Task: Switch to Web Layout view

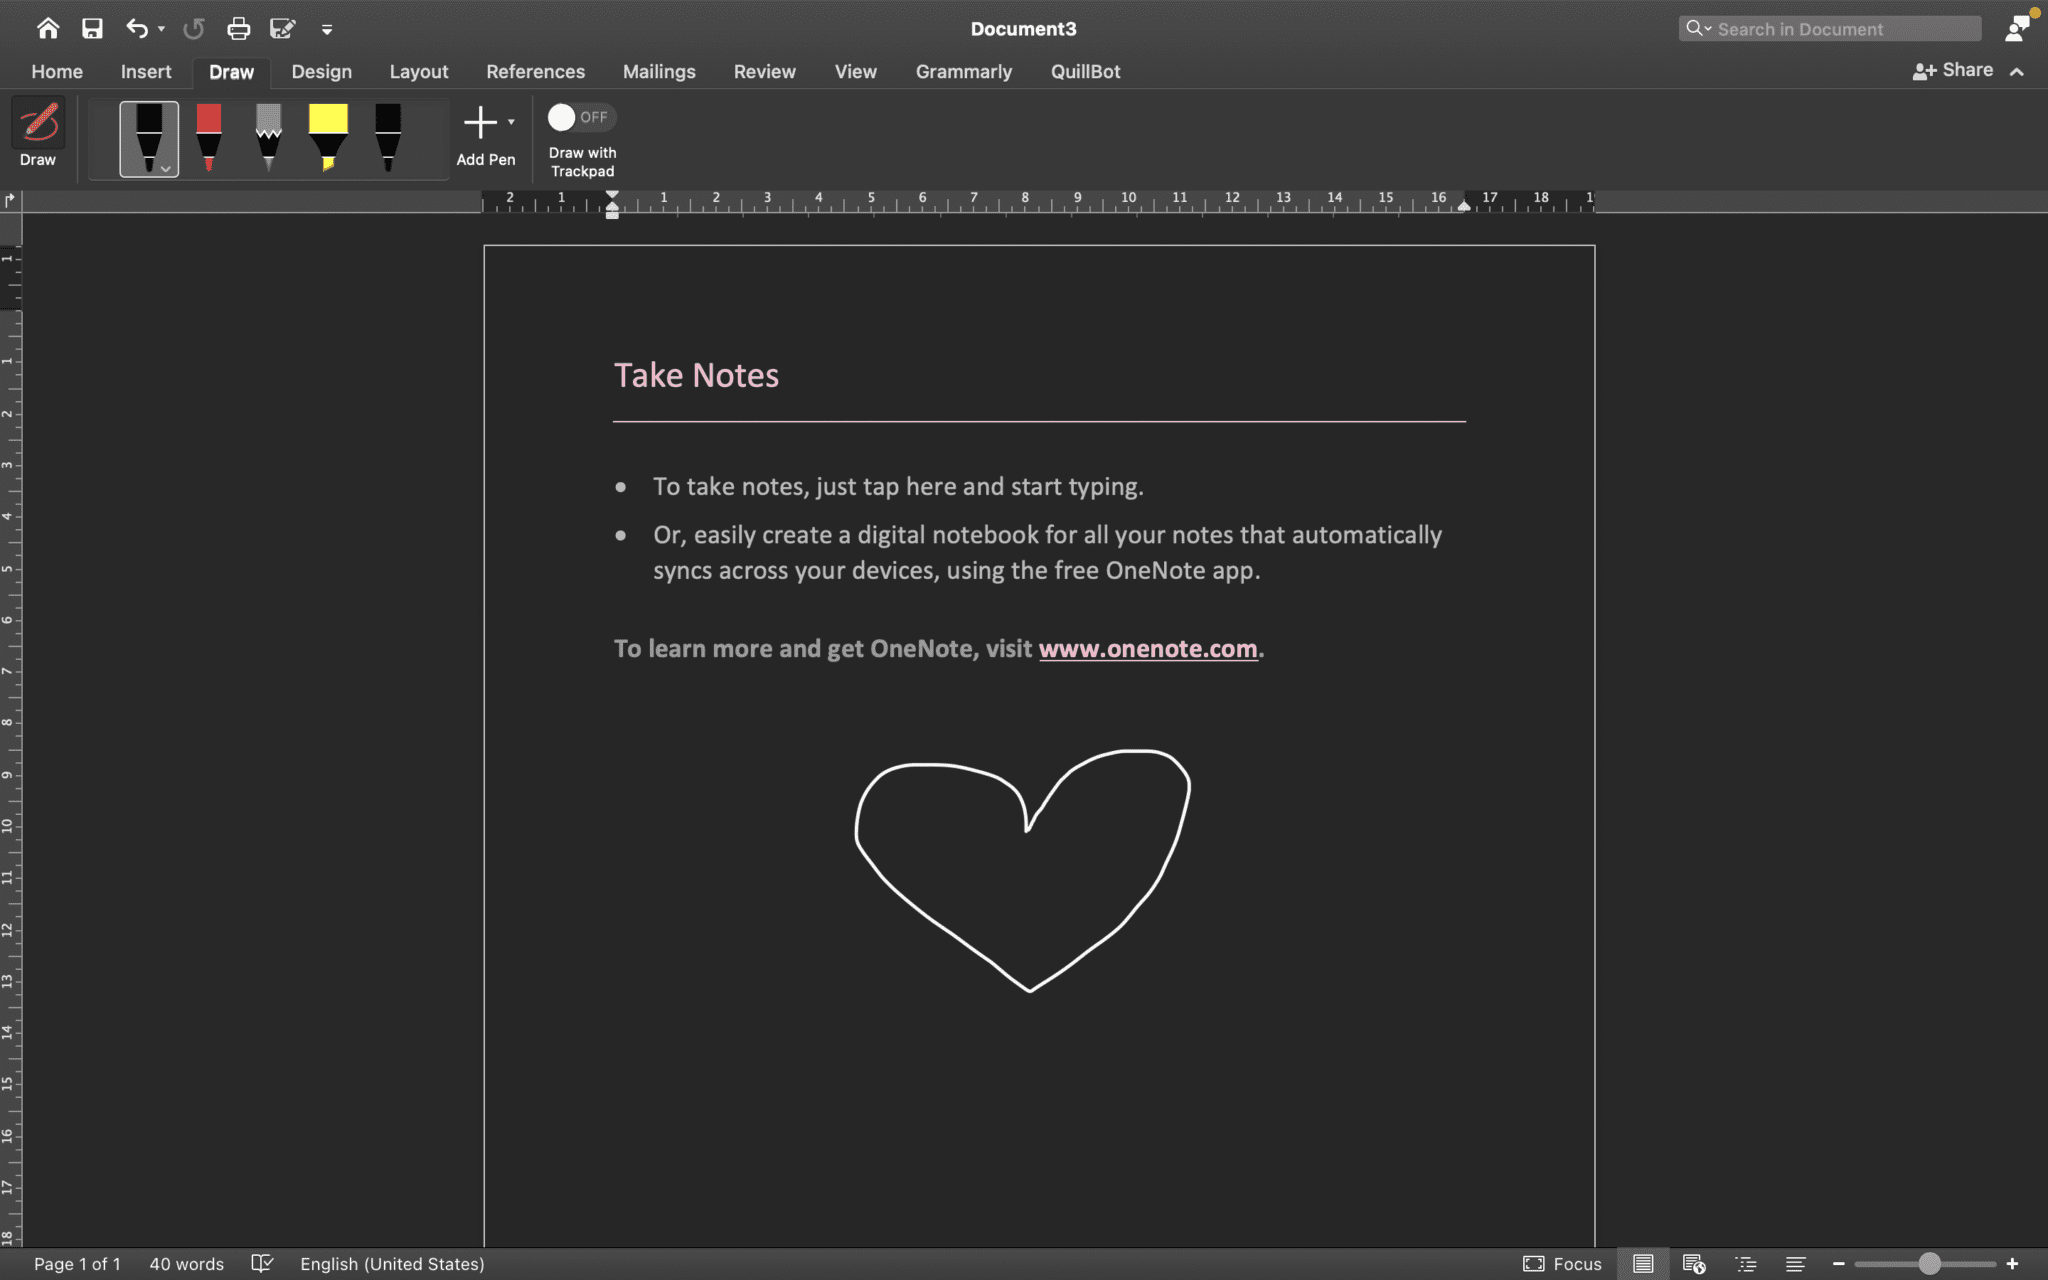Action: click(x=1694, y=1263)
